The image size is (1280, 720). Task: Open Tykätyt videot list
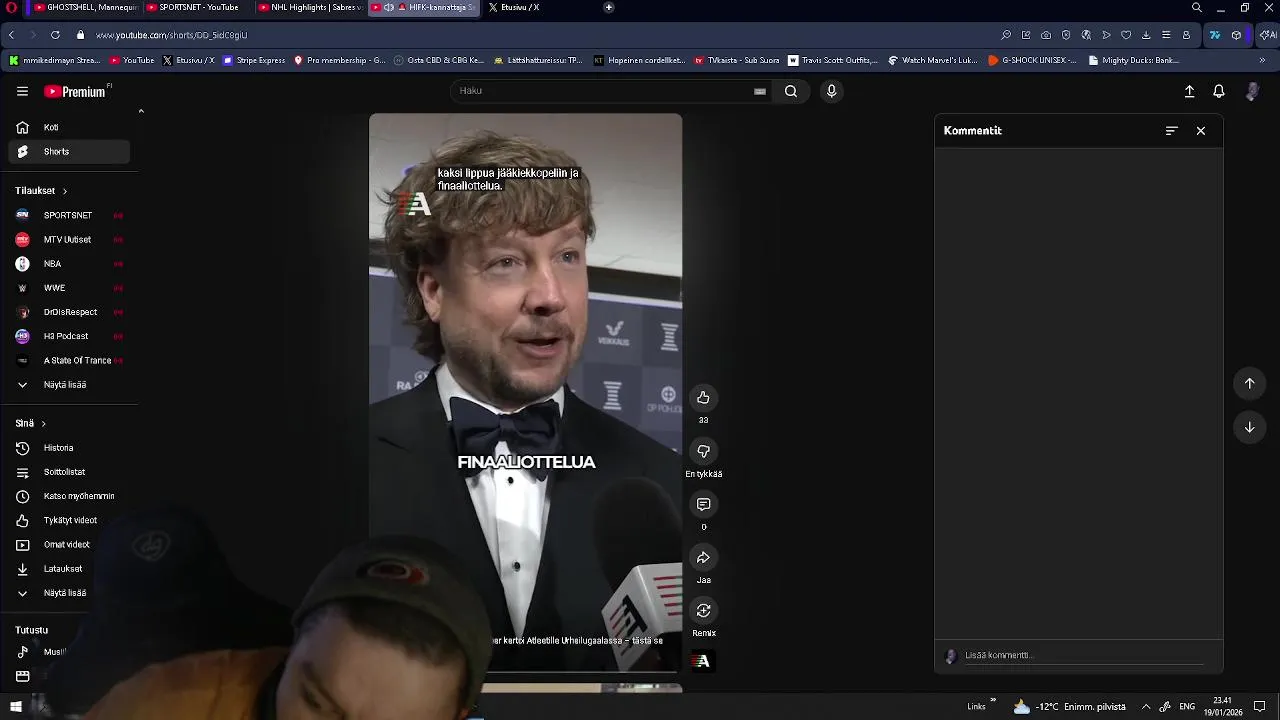pos(69,520)
